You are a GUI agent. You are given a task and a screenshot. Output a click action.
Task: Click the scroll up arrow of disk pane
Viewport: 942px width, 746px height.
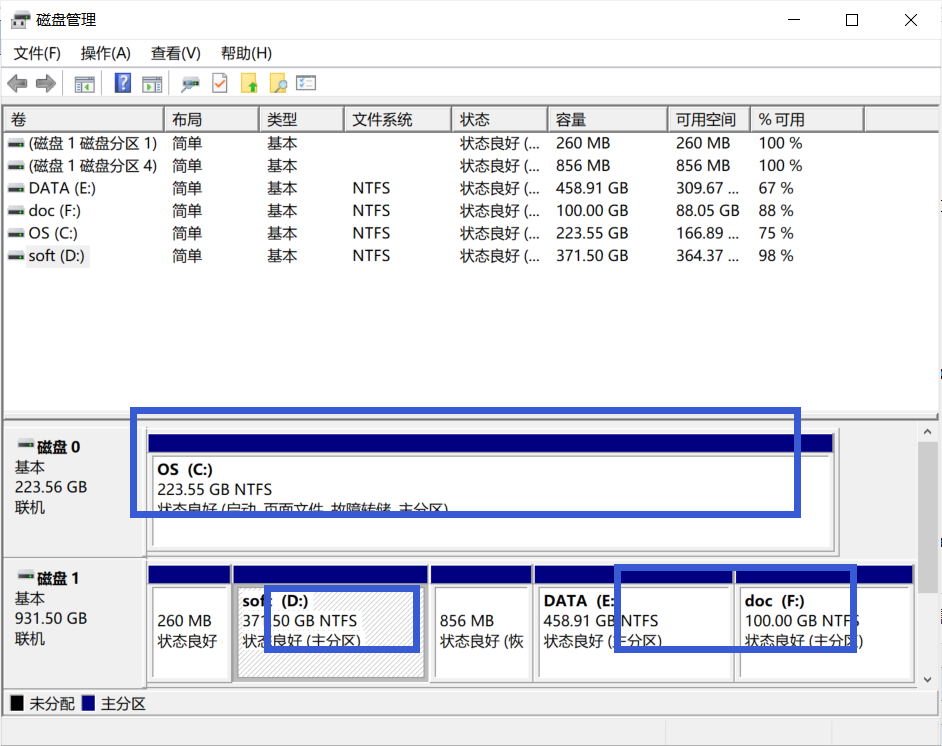point(928,432)
